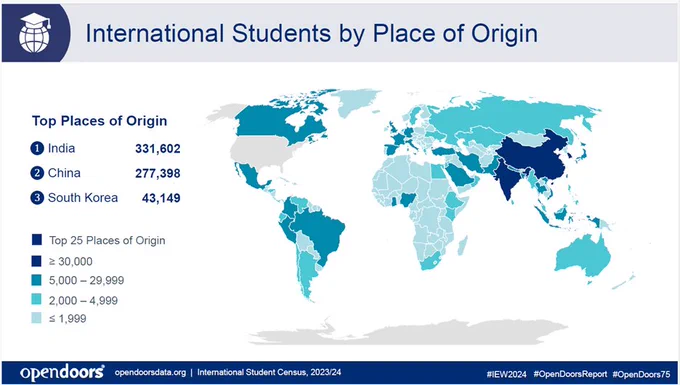Click the Top 25 Places of Origin legend text

pos(107,240)
